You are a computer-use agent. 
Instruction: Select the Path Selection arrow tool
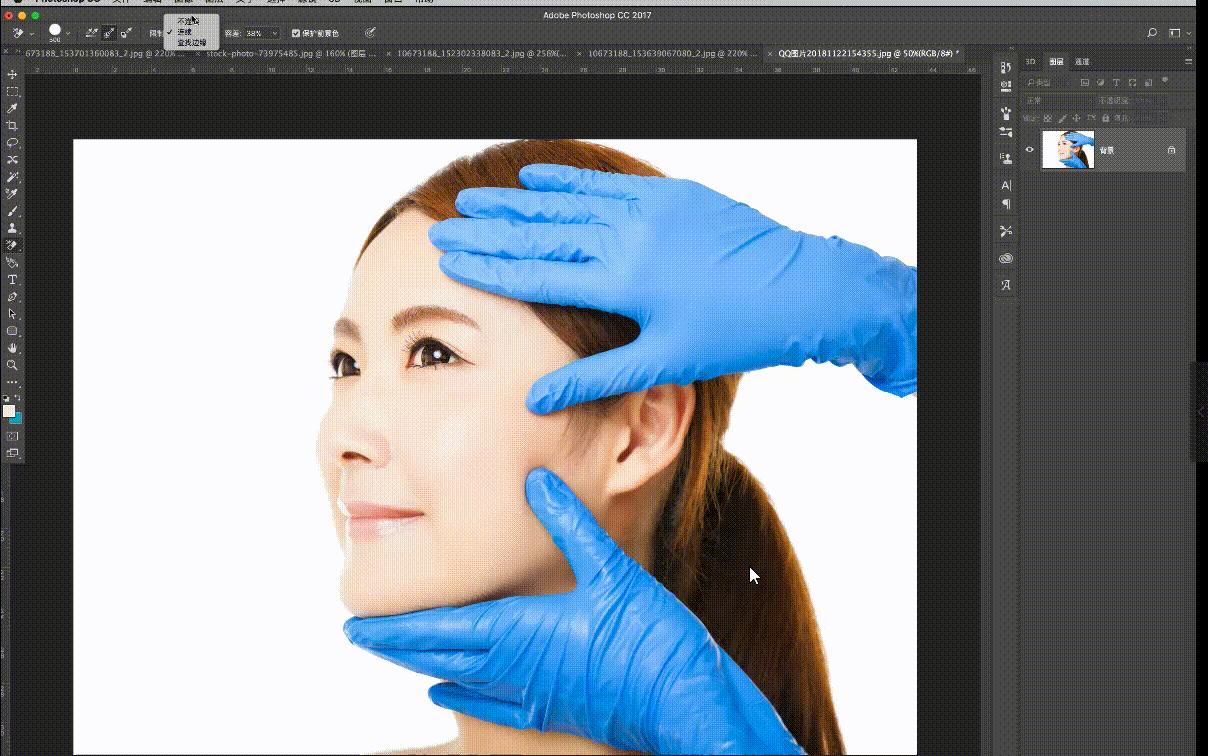[13, 313]
